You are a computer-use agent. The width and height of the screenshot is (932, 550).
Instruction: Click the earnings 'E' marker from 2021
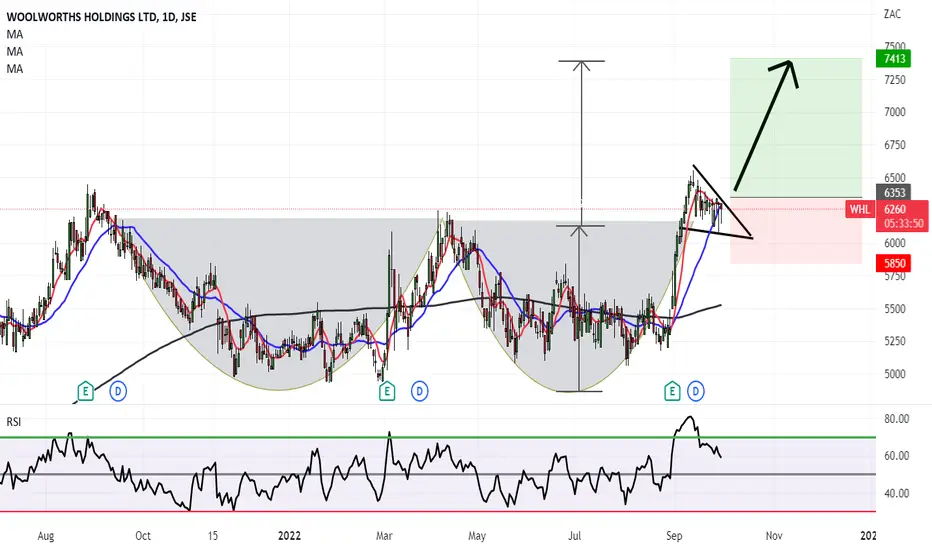tap(86, 391)
